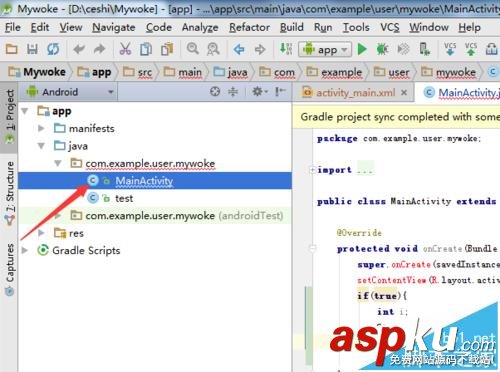Click the main breadcrumb
Screen dimensions: 500x372
pos(183,72)
